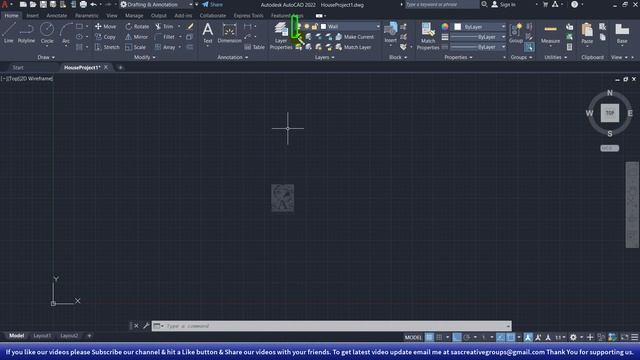Image resolution: width=640 pixels, height=360 pixels.
Task: Click Make Current layer button
Action: click(354, 37)
